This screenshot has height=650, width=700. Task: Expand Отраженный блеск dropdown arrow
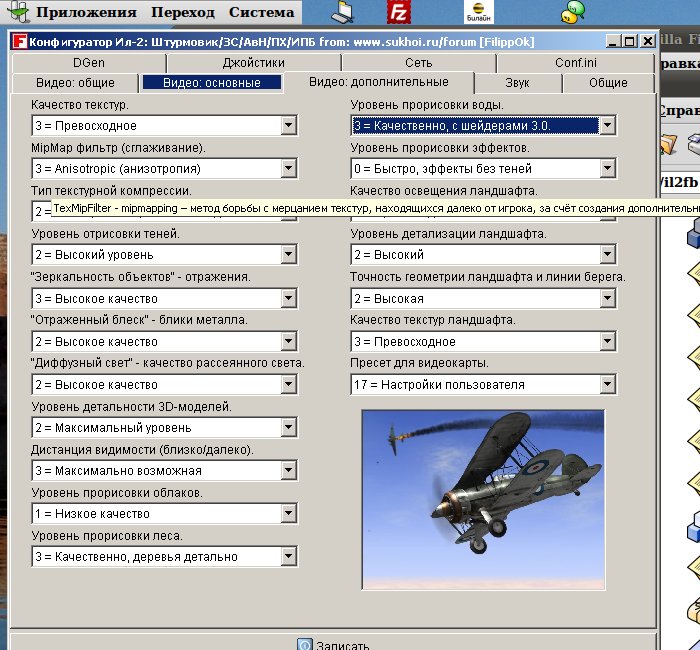click(x=288, y=342)
